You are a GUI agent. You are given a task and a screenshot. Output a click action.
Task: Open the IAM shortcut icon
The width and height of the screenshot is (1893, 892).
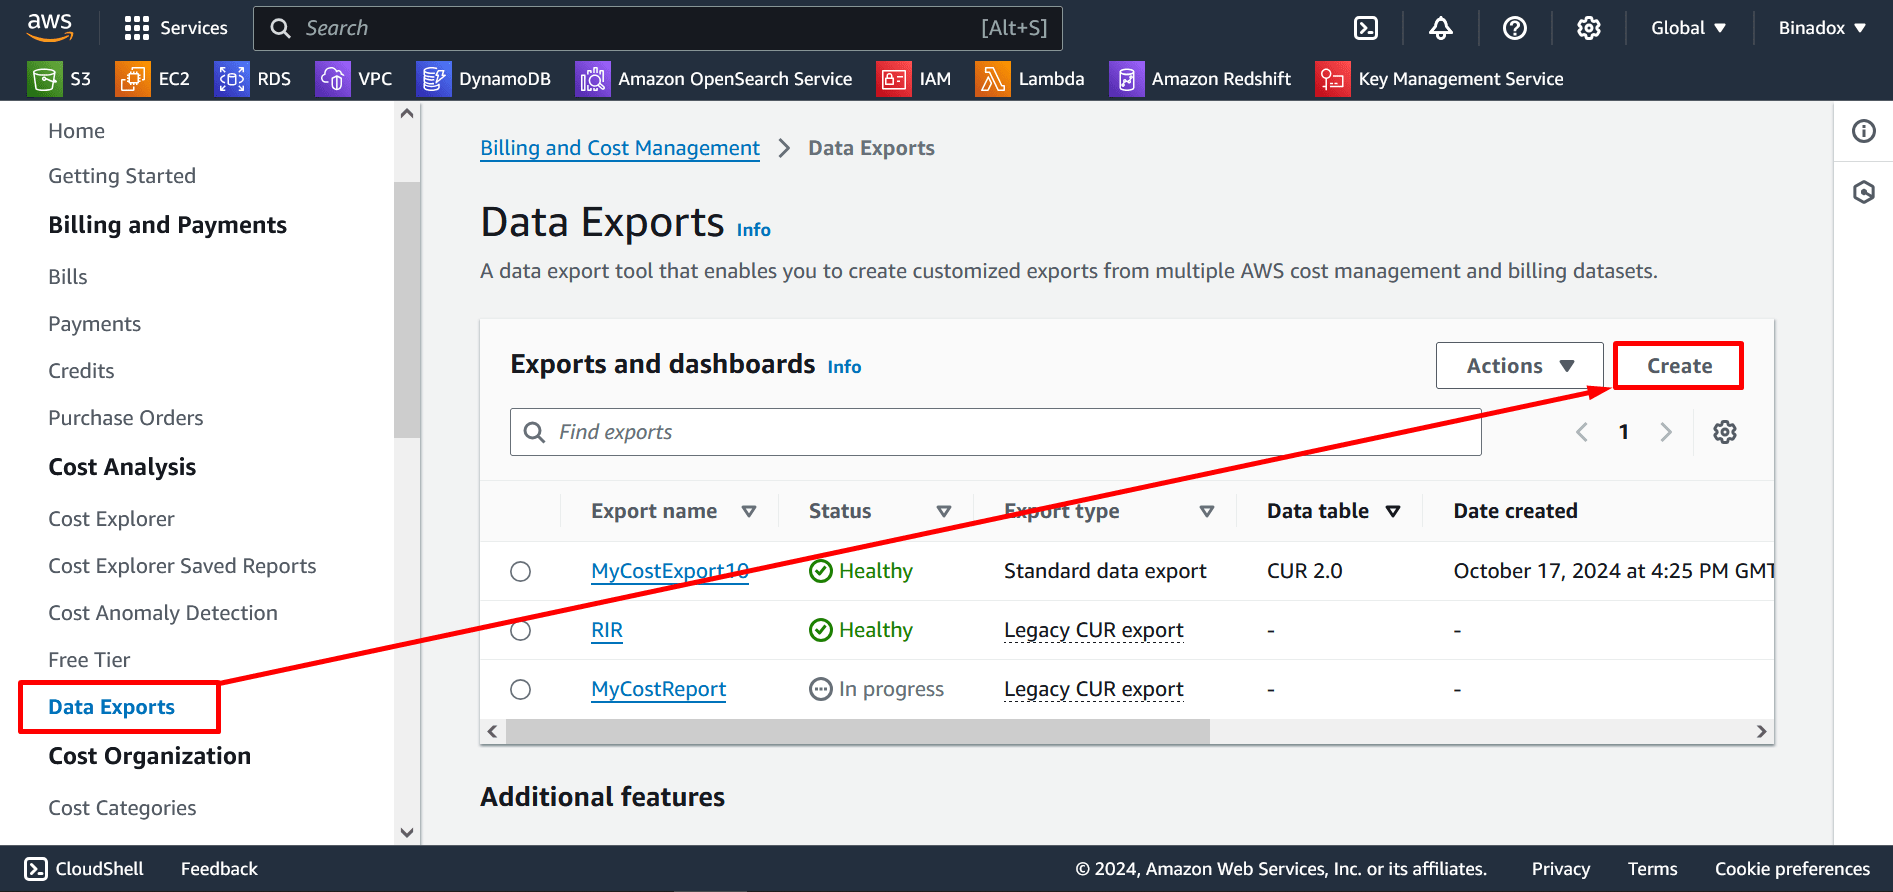pos(893,79)
